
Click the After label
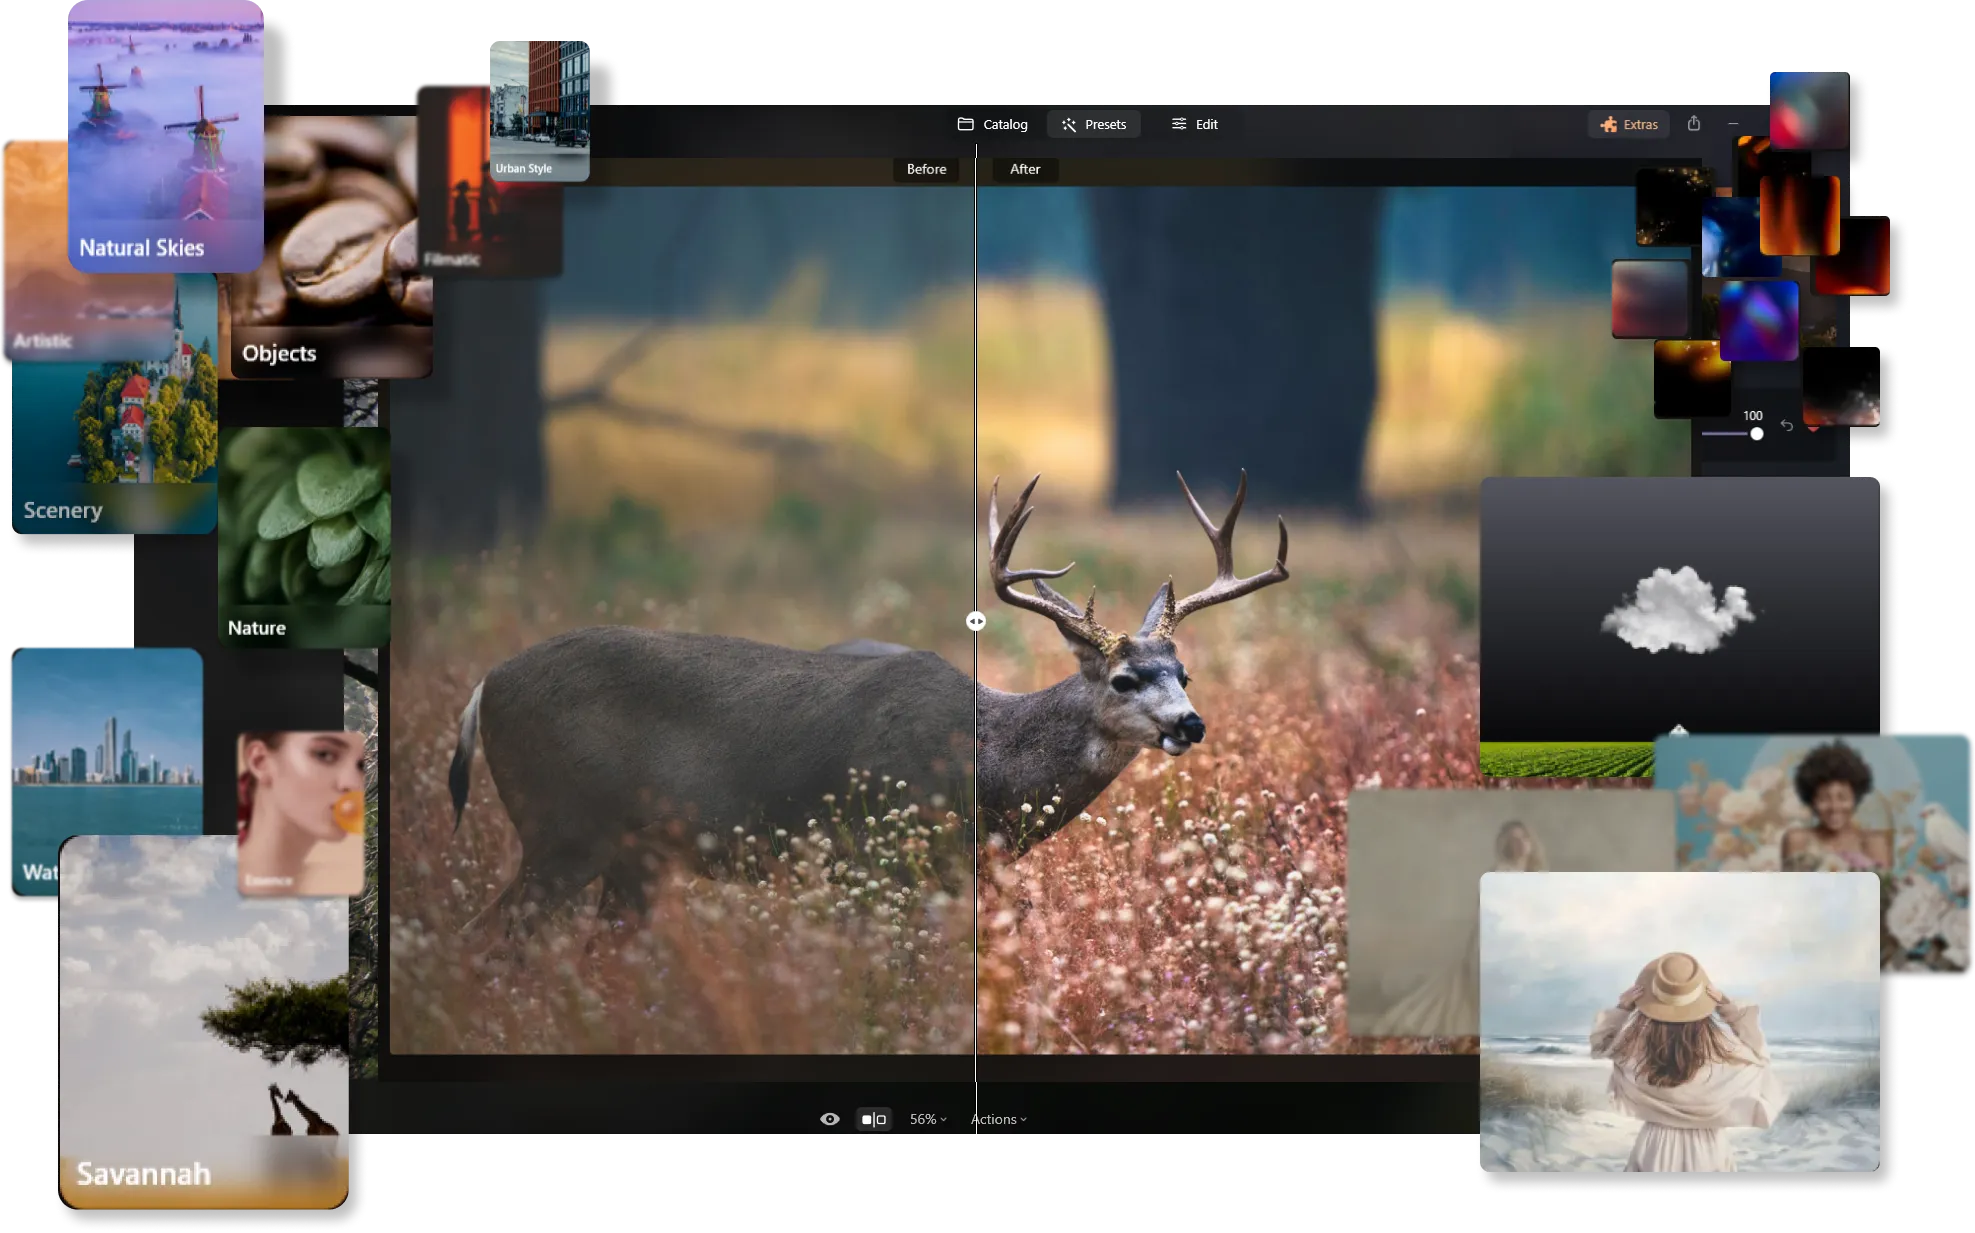1025,169
